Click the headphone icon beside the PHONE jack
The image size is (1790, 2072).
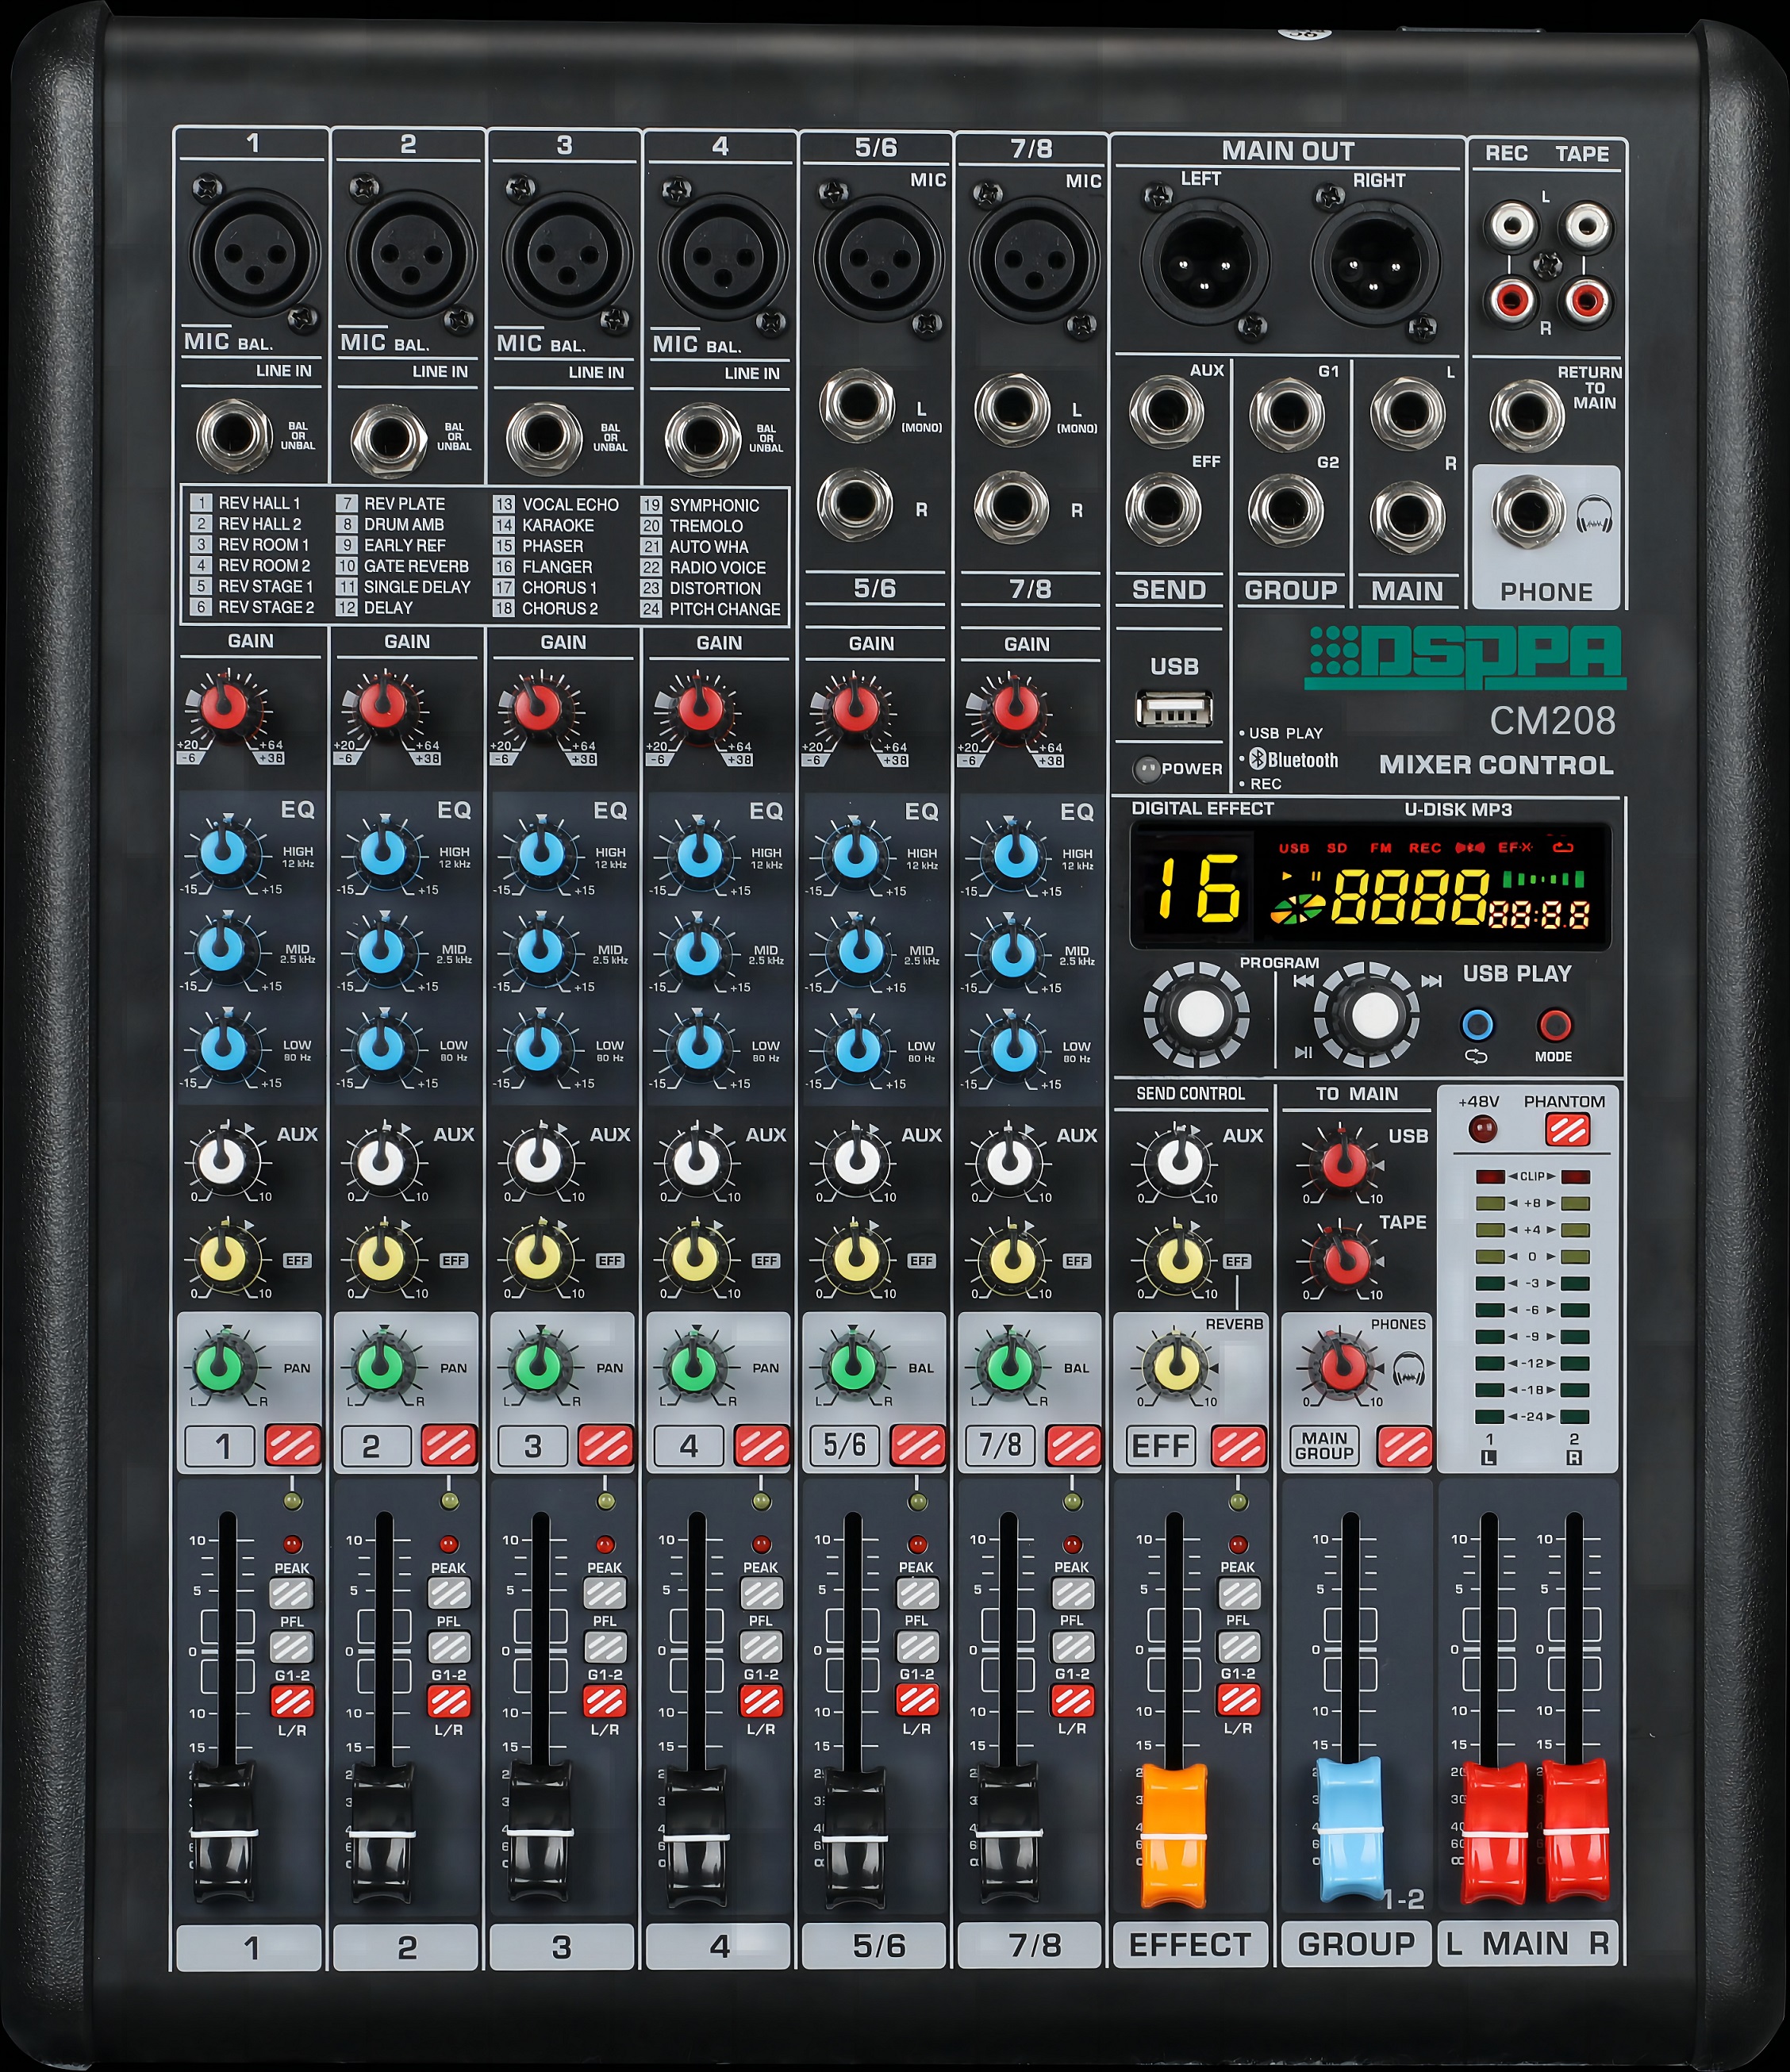coord(1593,516)
